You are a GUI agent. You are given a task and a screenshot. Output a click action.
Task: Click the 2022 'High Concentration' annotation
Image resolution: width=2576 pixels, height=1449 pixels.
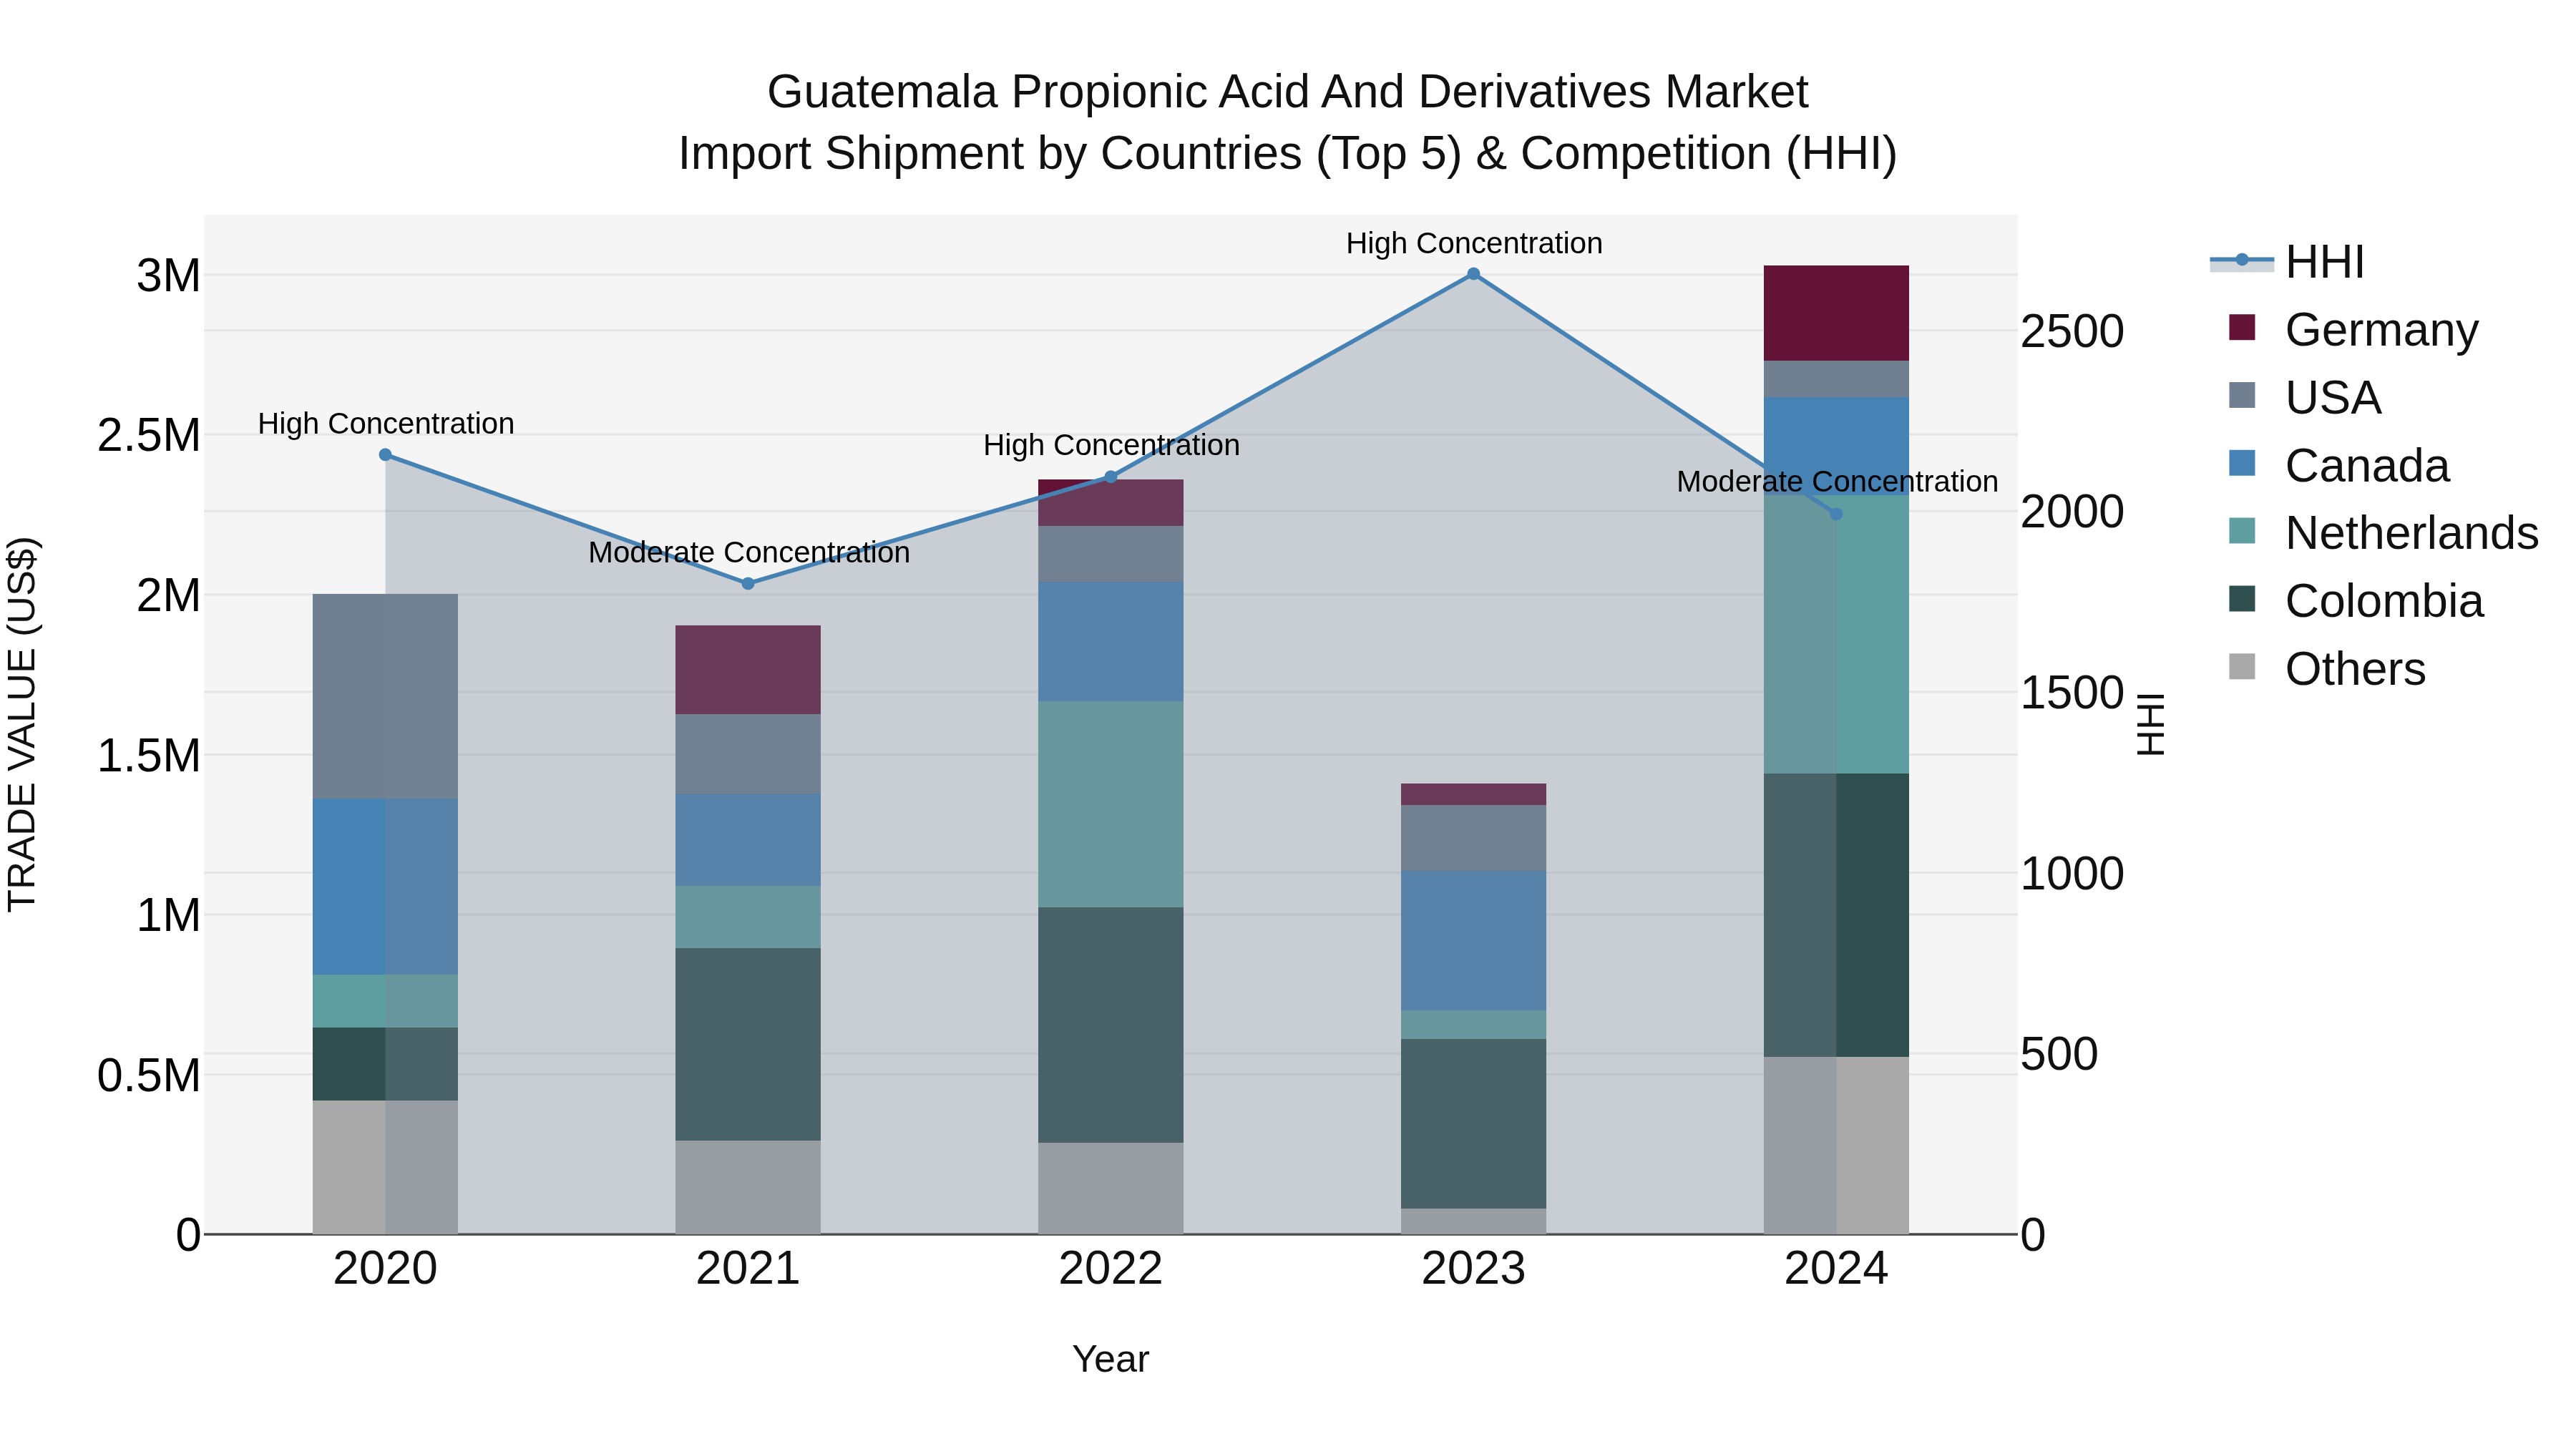point(1111,446)
